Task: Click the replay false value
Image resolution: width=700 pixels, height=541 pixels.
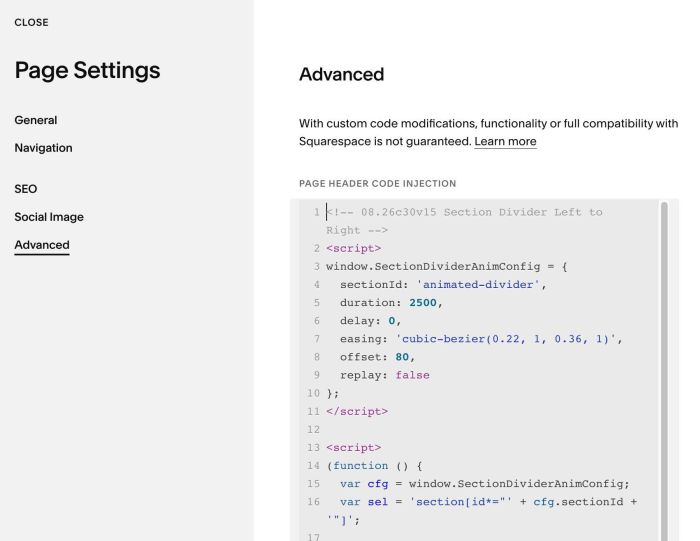Action: click(412, 375)
